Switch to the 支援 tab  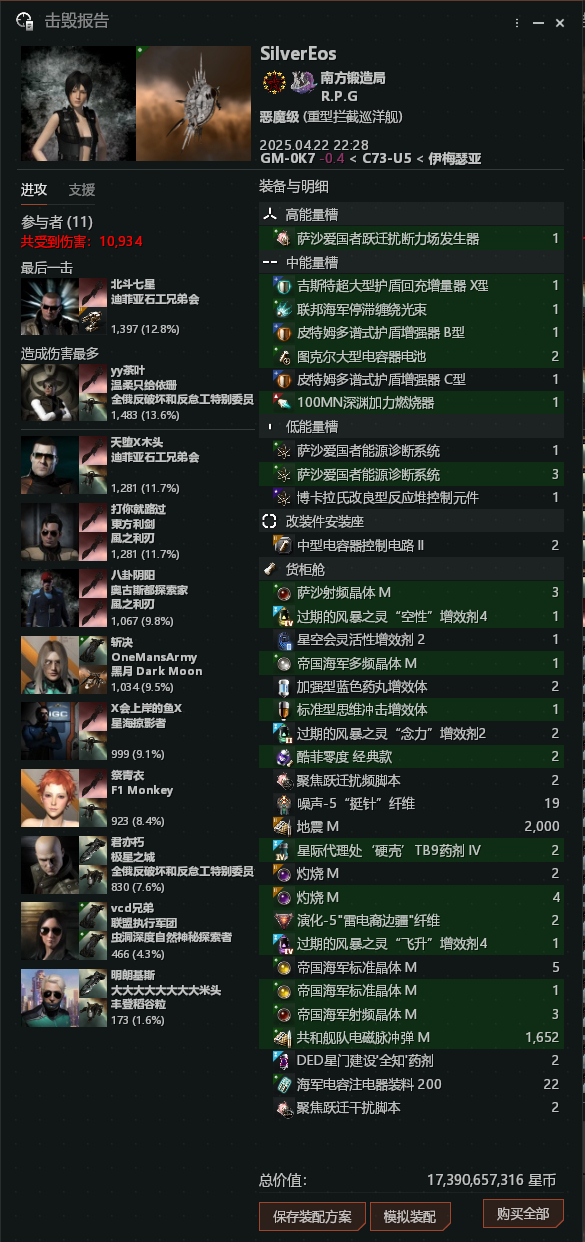(82, 190)
